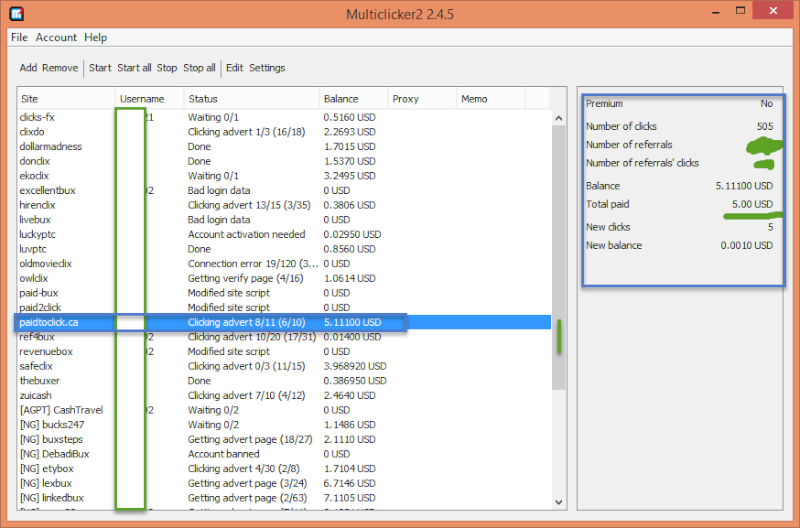Select the clicks-fx row
Image resolution: width=800 pixels, height=528 pixels.
click(x=284, y=117)
